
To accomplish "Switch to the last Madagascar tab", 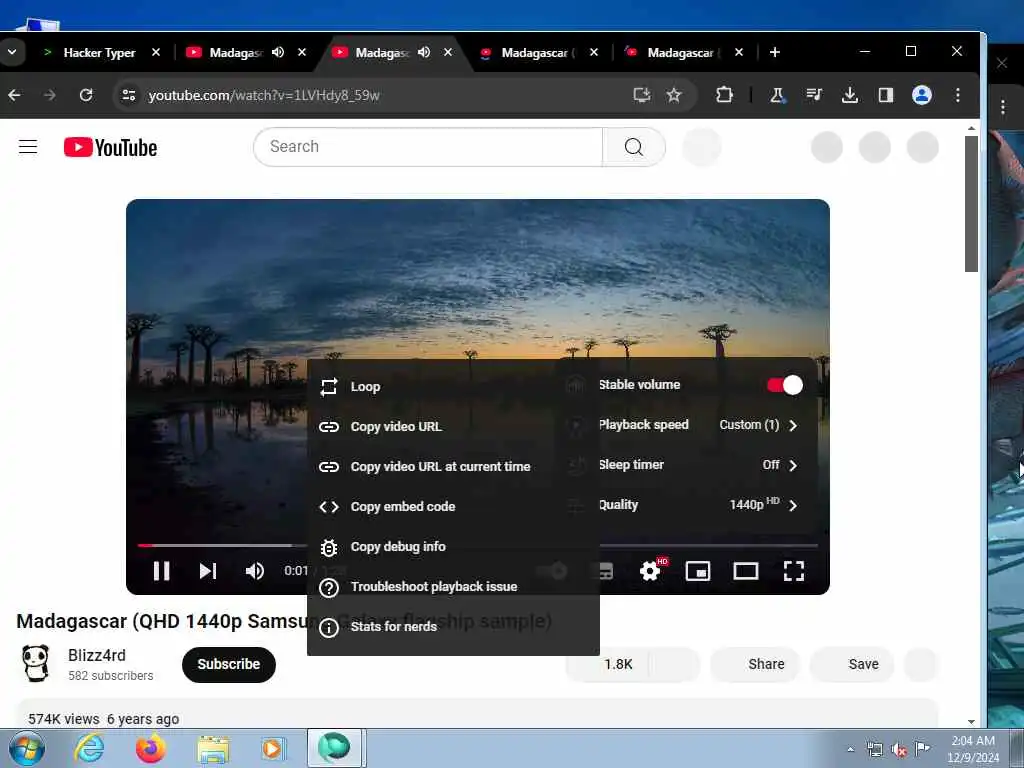I will coord(681,52).
